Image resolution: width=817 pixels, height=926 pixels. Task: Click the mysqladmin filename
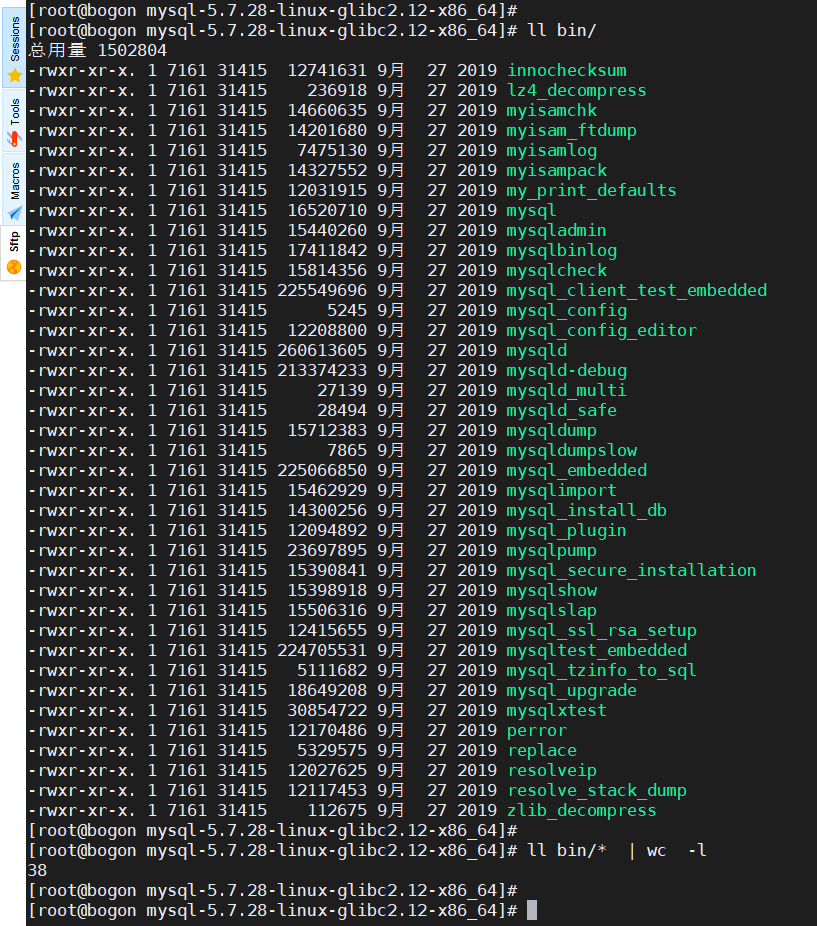tap(556, 230)
